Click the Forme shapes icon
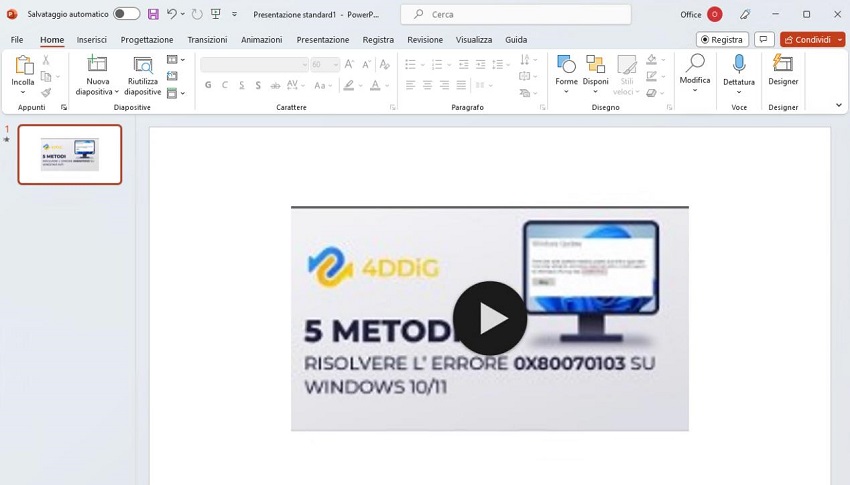Viewport: 850px width, 485px height. coord(566,64)
